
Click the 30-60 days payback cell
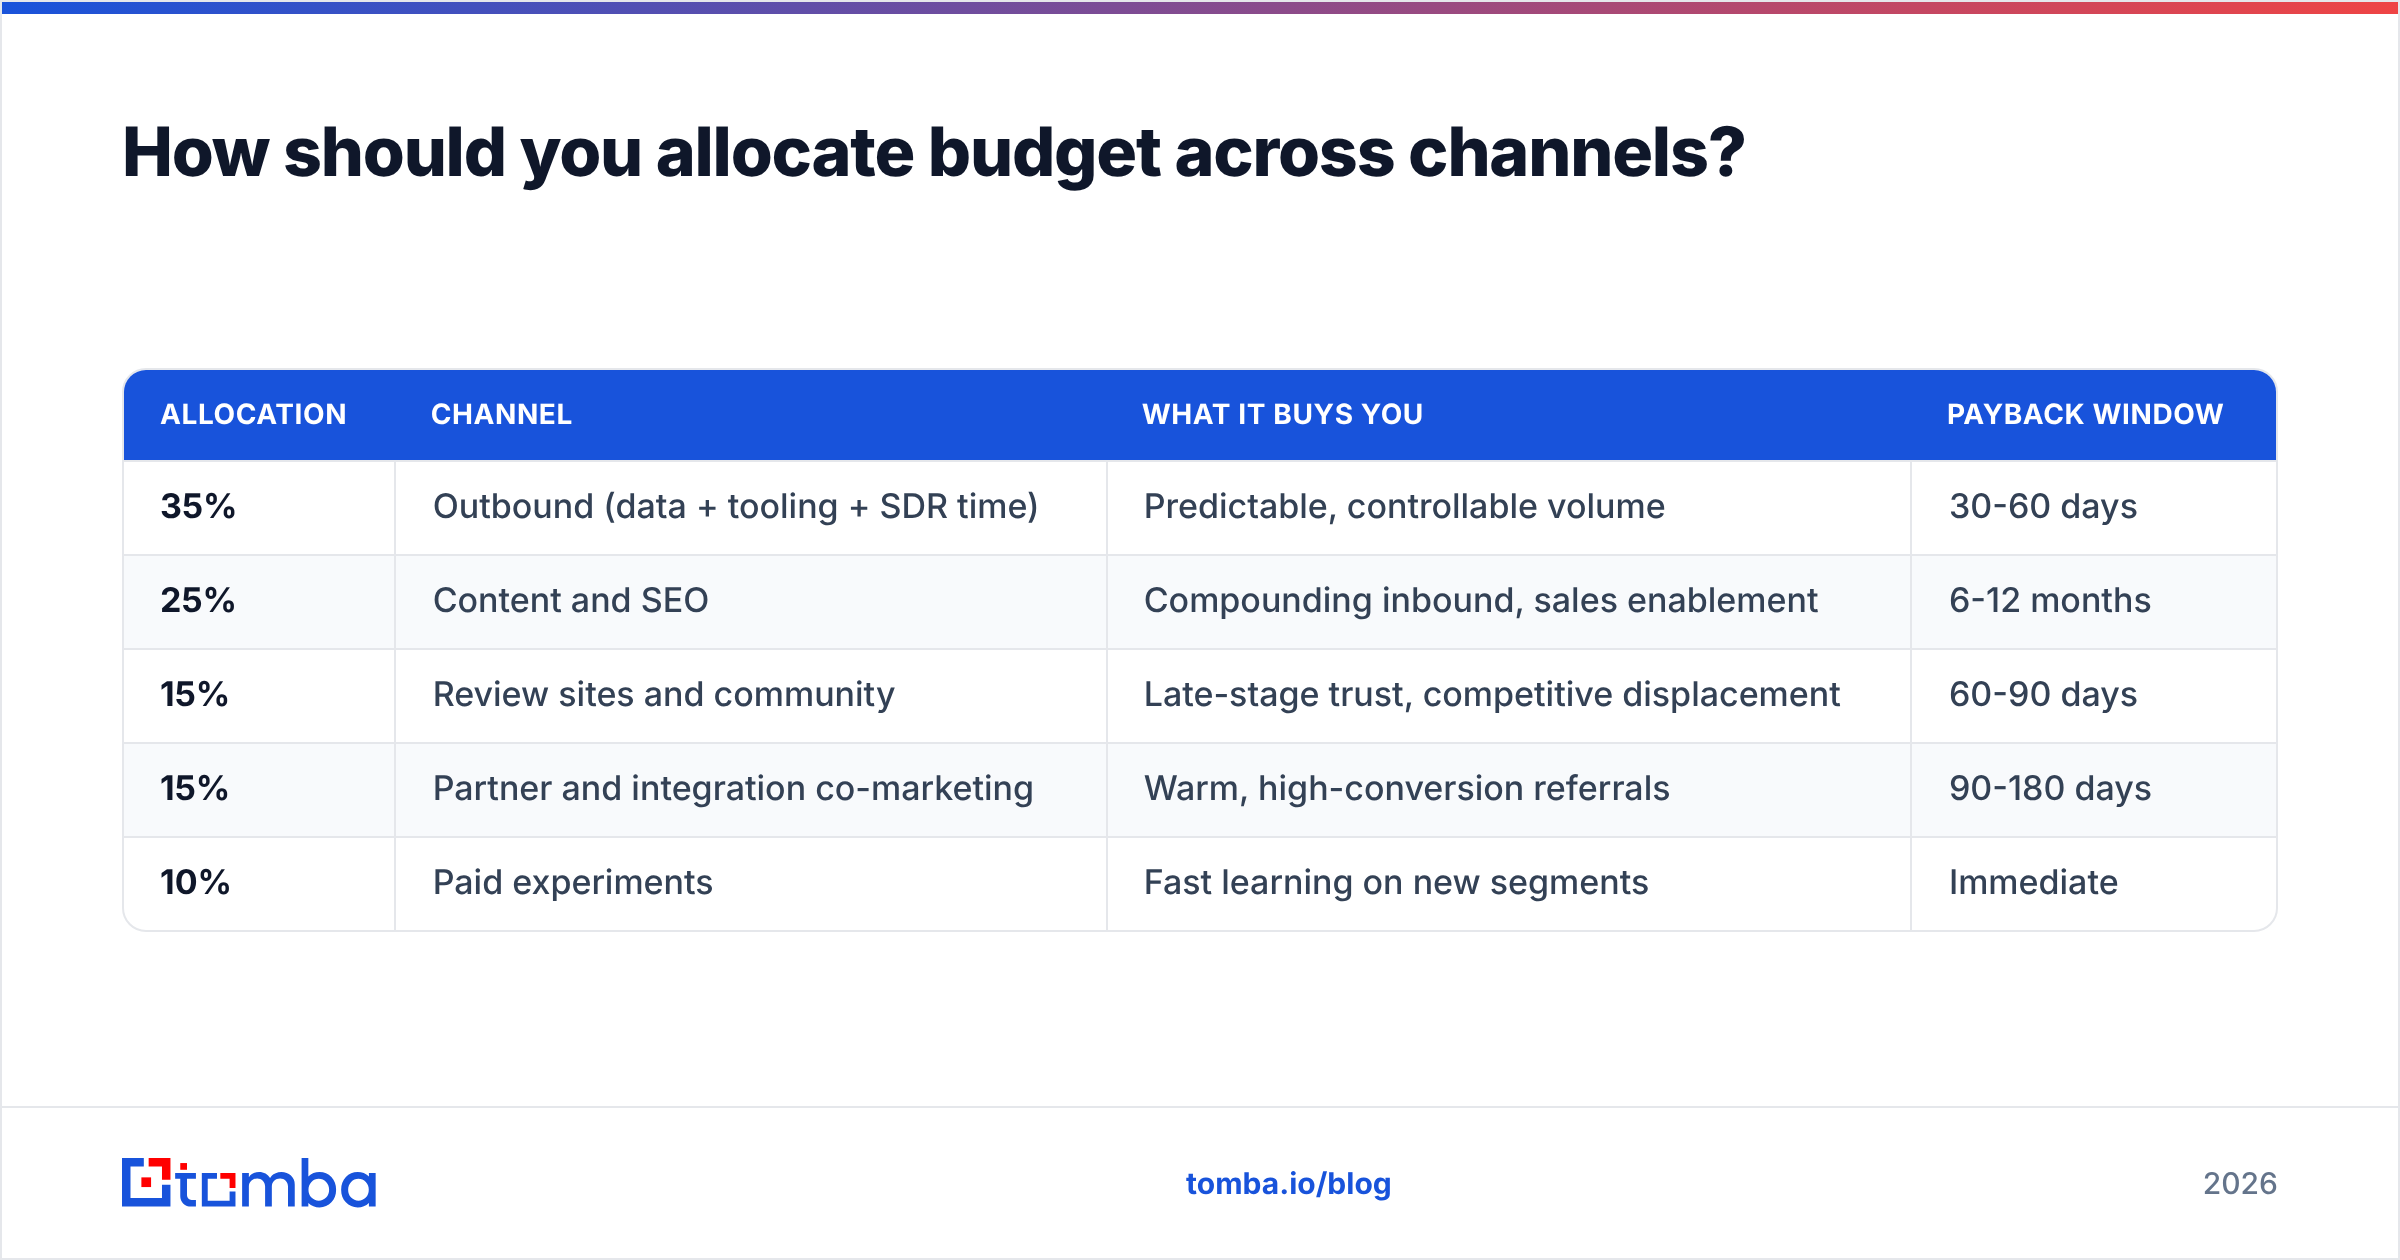tap(2093, 507)
